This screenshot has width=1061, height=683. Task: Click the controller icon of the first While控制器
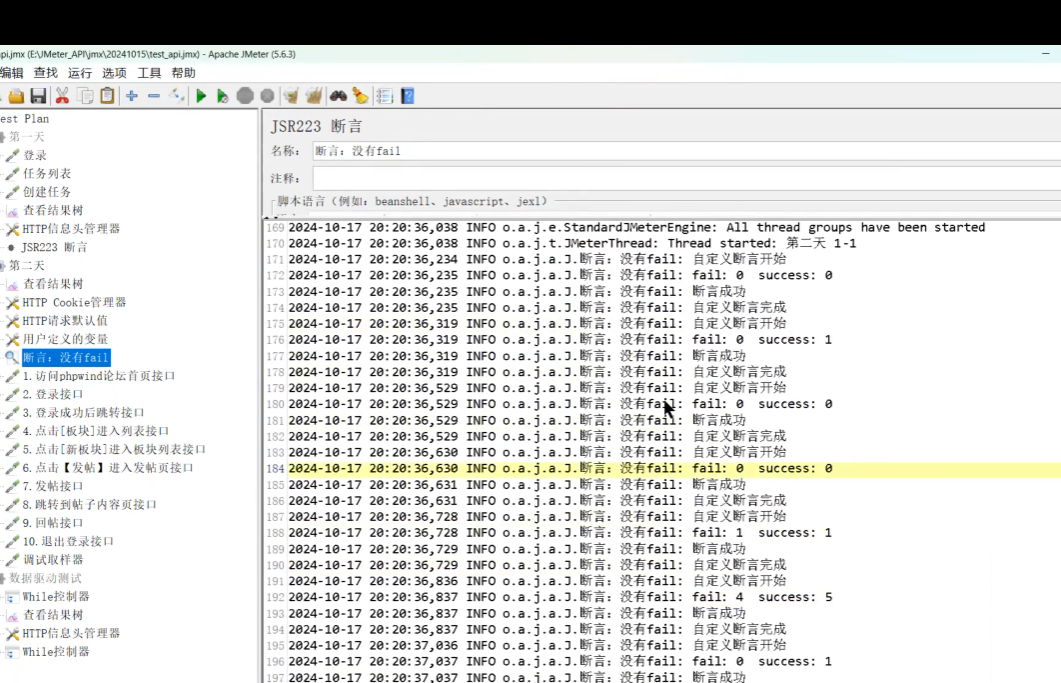(x=12, y=597)
